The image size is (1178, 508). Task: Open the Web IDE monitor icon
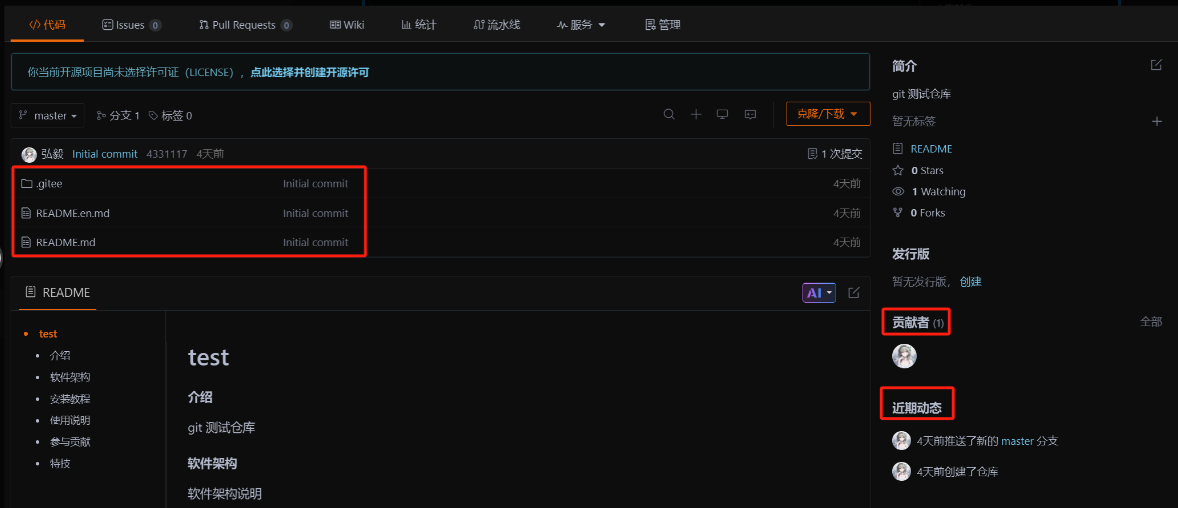coord(722,114)
